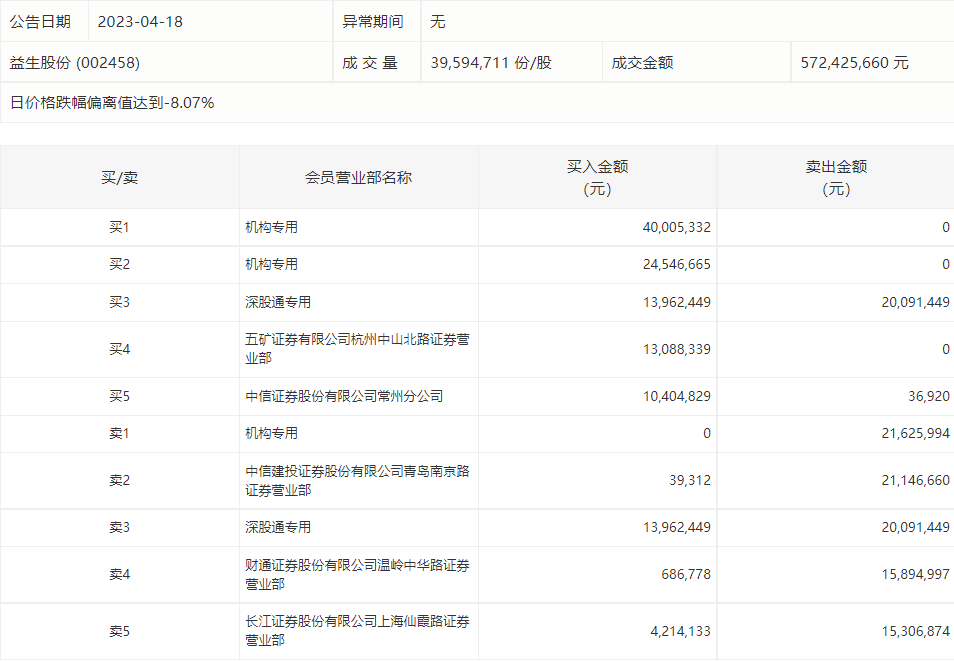Select the 买3 row label
Image resolution: width=954 pixels, height=662 pixels.
tap(119, 302)
